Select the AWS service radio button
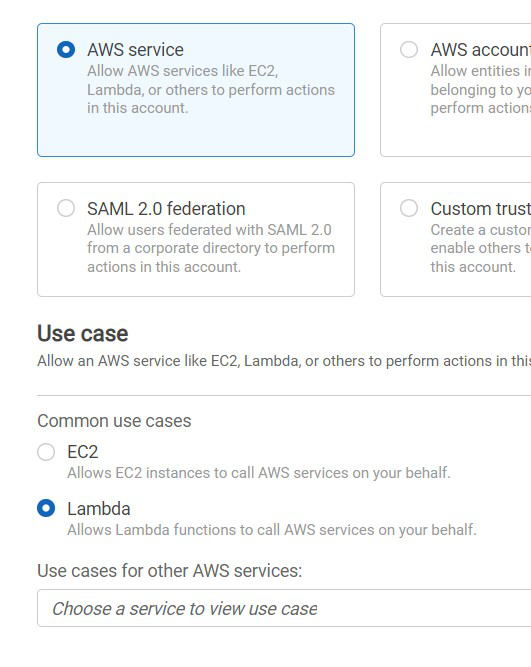The width and height of the screenshot is (531, 667). 66,50
